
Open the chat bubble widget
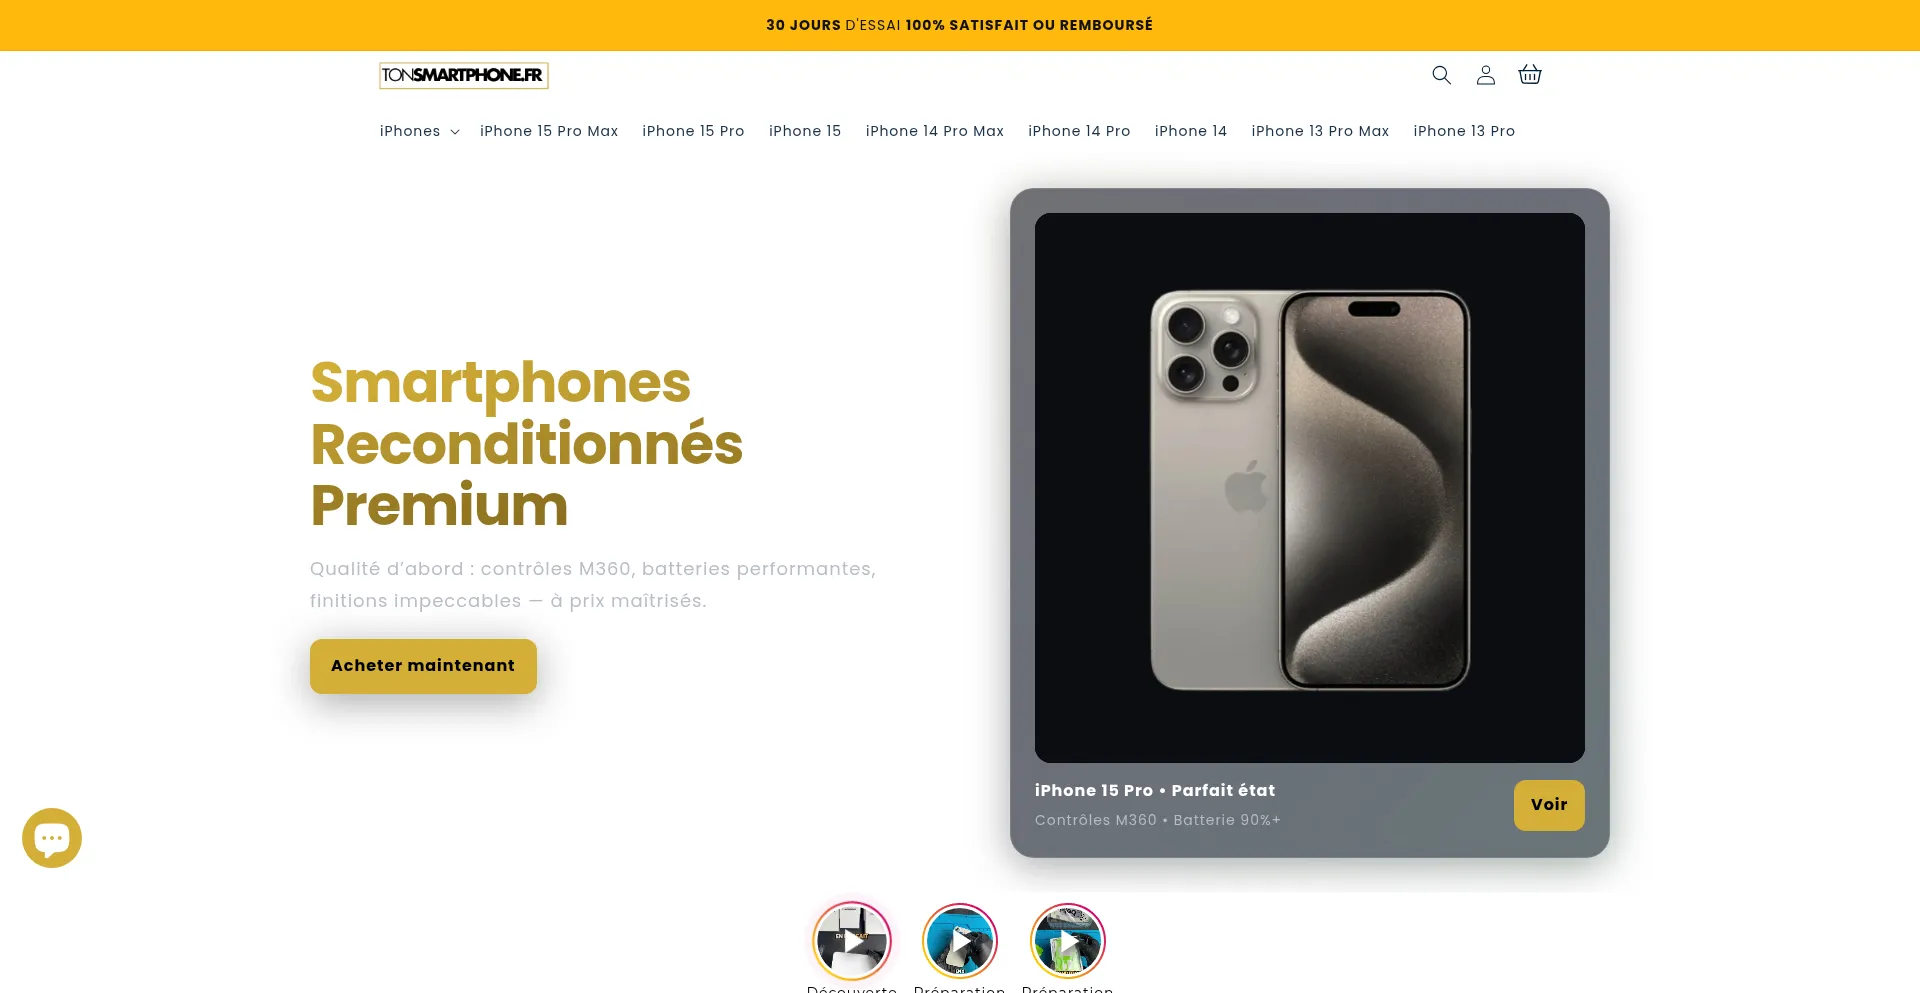click(x=52, y=838)
